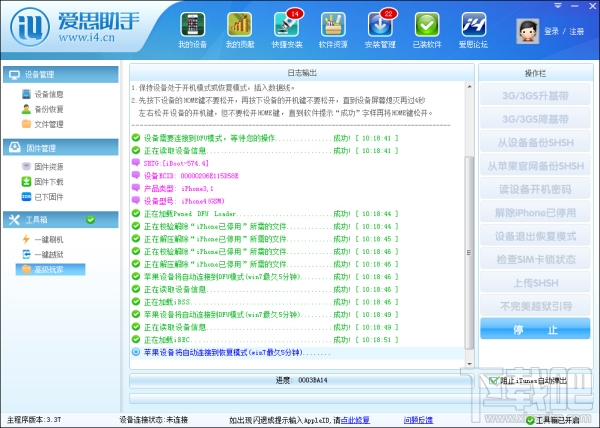The height and width of the screenshot is (428, 600).
Task: Open 文件管理 in the sidebar
Action: (x=42, y=124)
